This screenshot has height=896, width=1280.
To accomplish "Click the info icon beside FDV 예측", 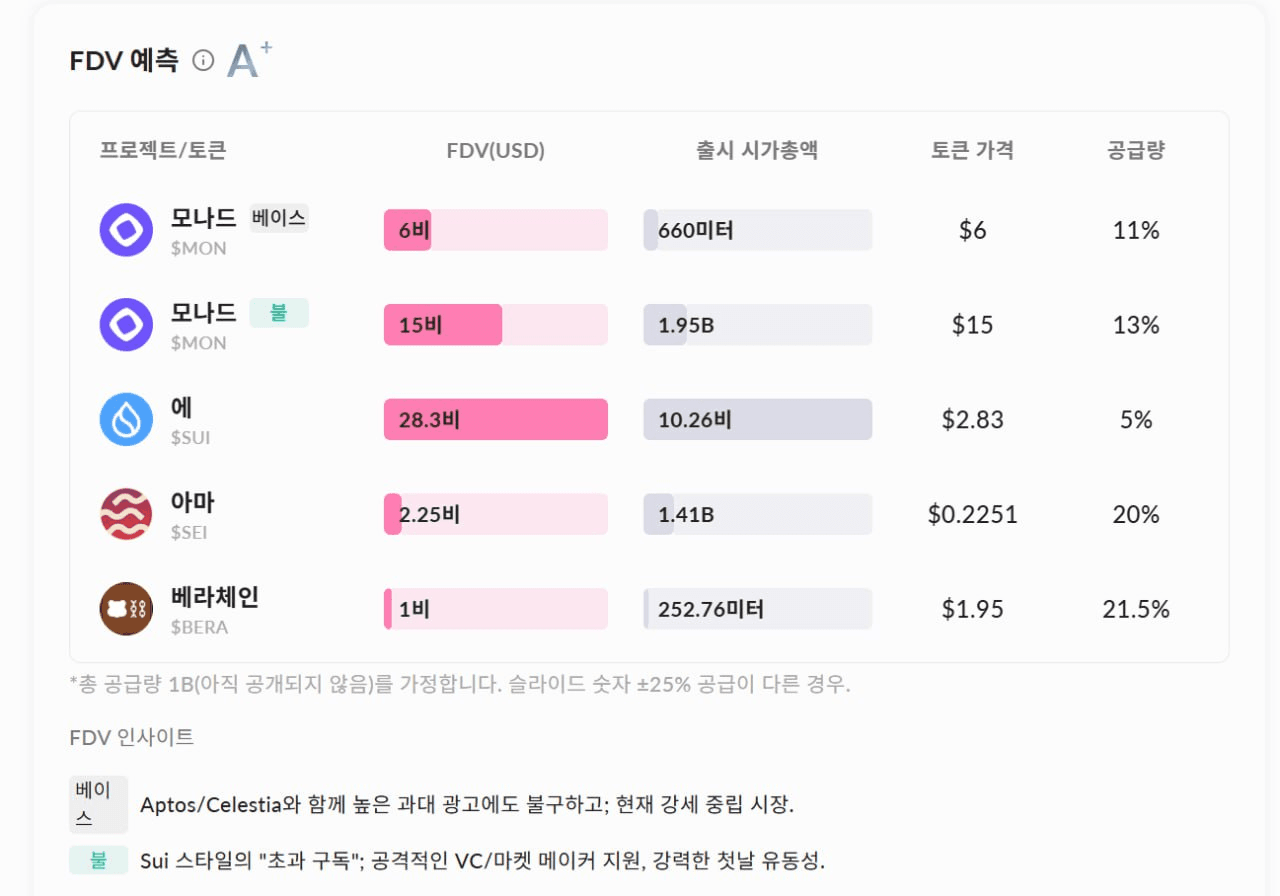I will (203, 61).
